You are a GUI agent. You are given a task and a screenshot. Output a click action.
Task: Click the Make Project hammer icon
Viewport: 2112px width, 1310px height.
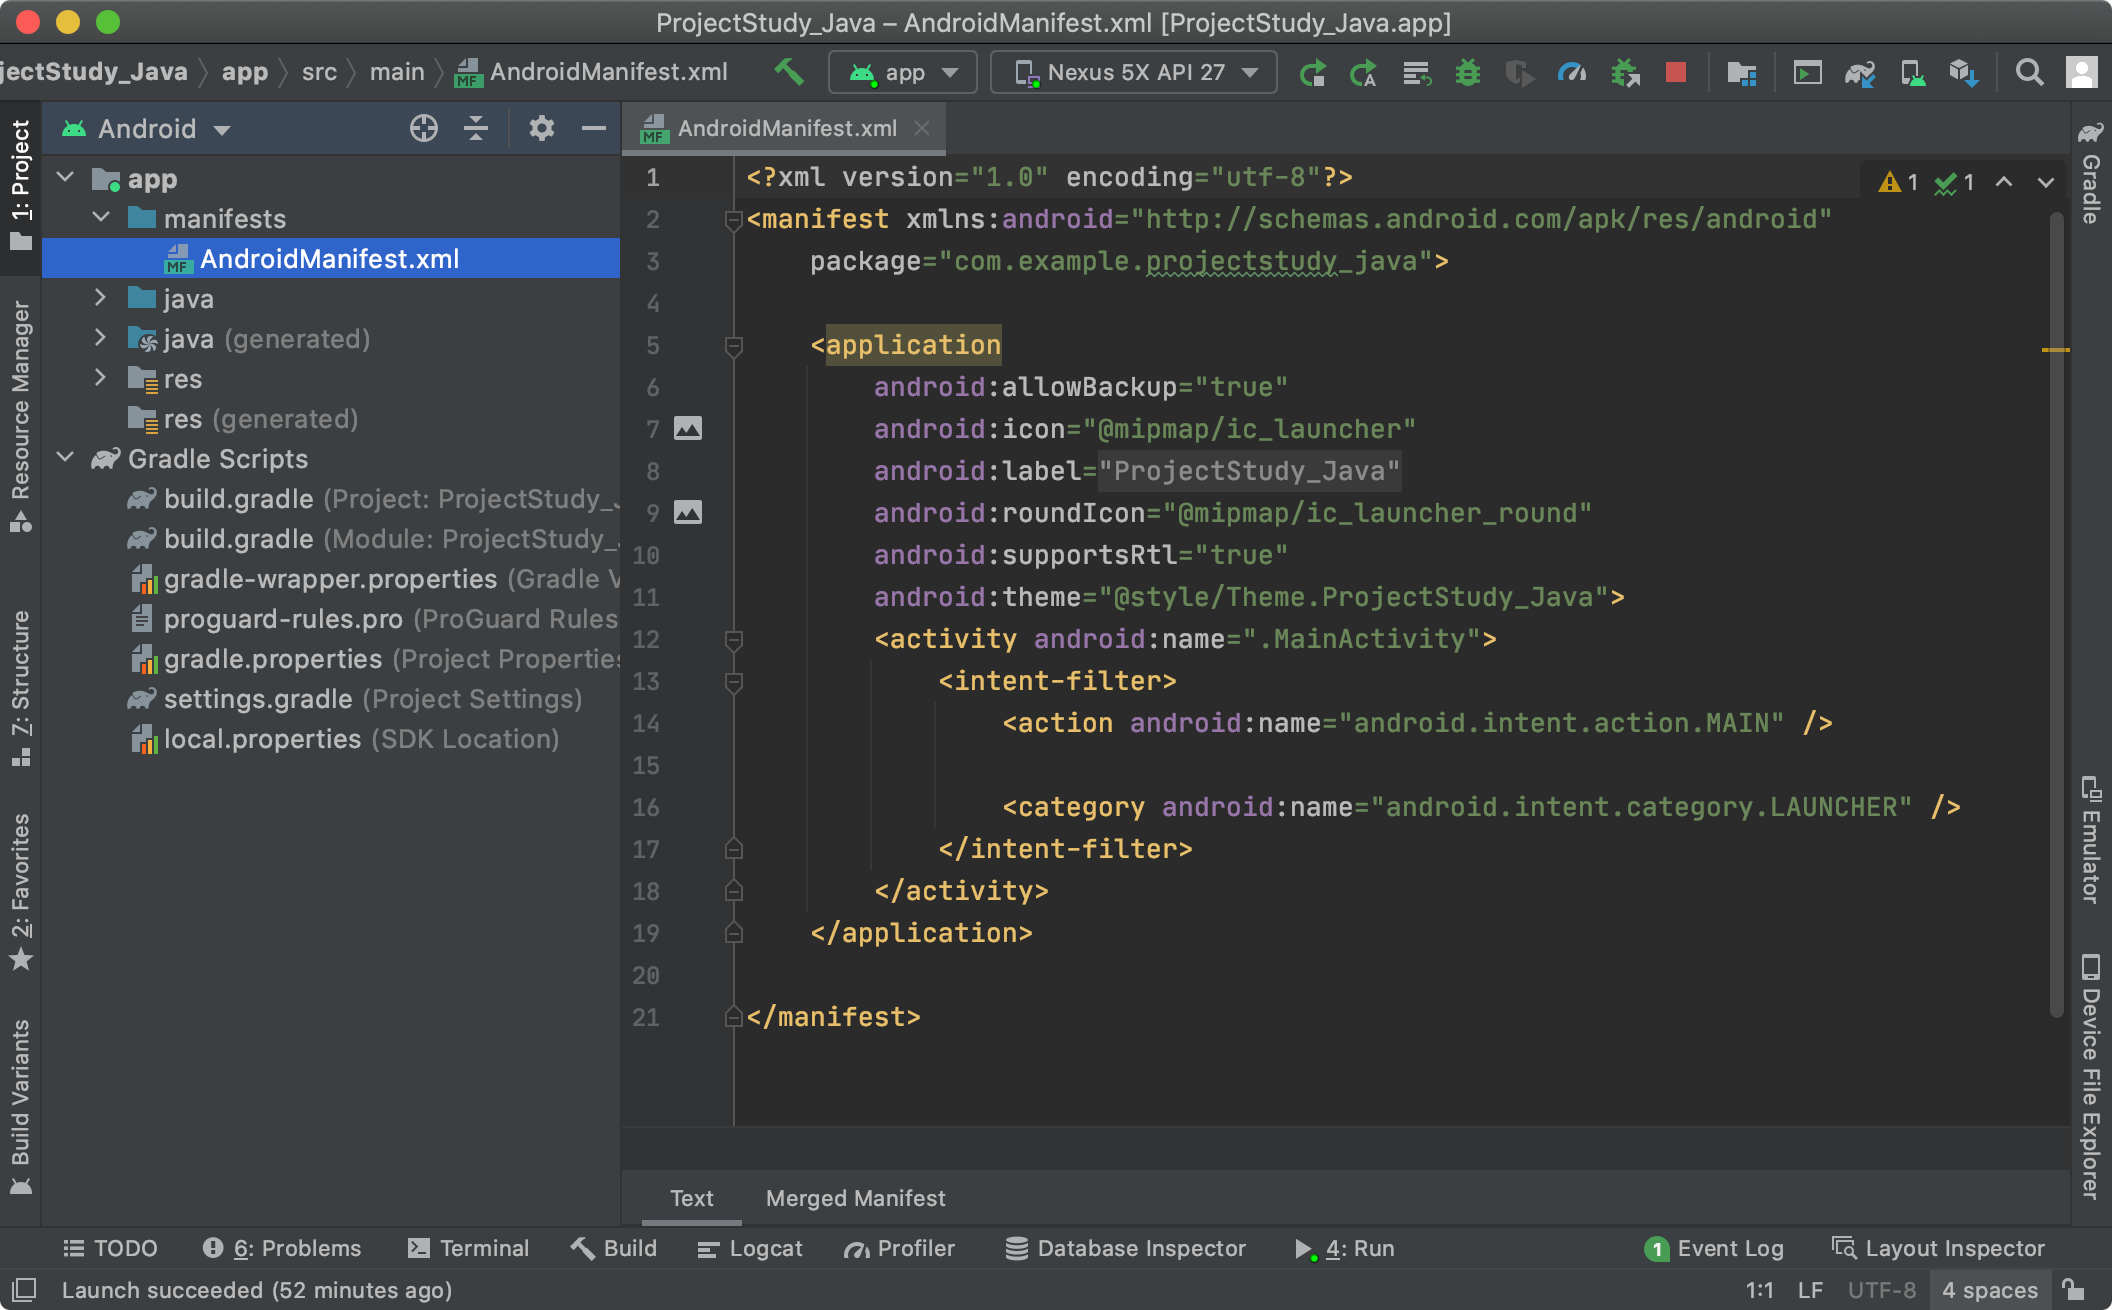click(x=788, y=72)
